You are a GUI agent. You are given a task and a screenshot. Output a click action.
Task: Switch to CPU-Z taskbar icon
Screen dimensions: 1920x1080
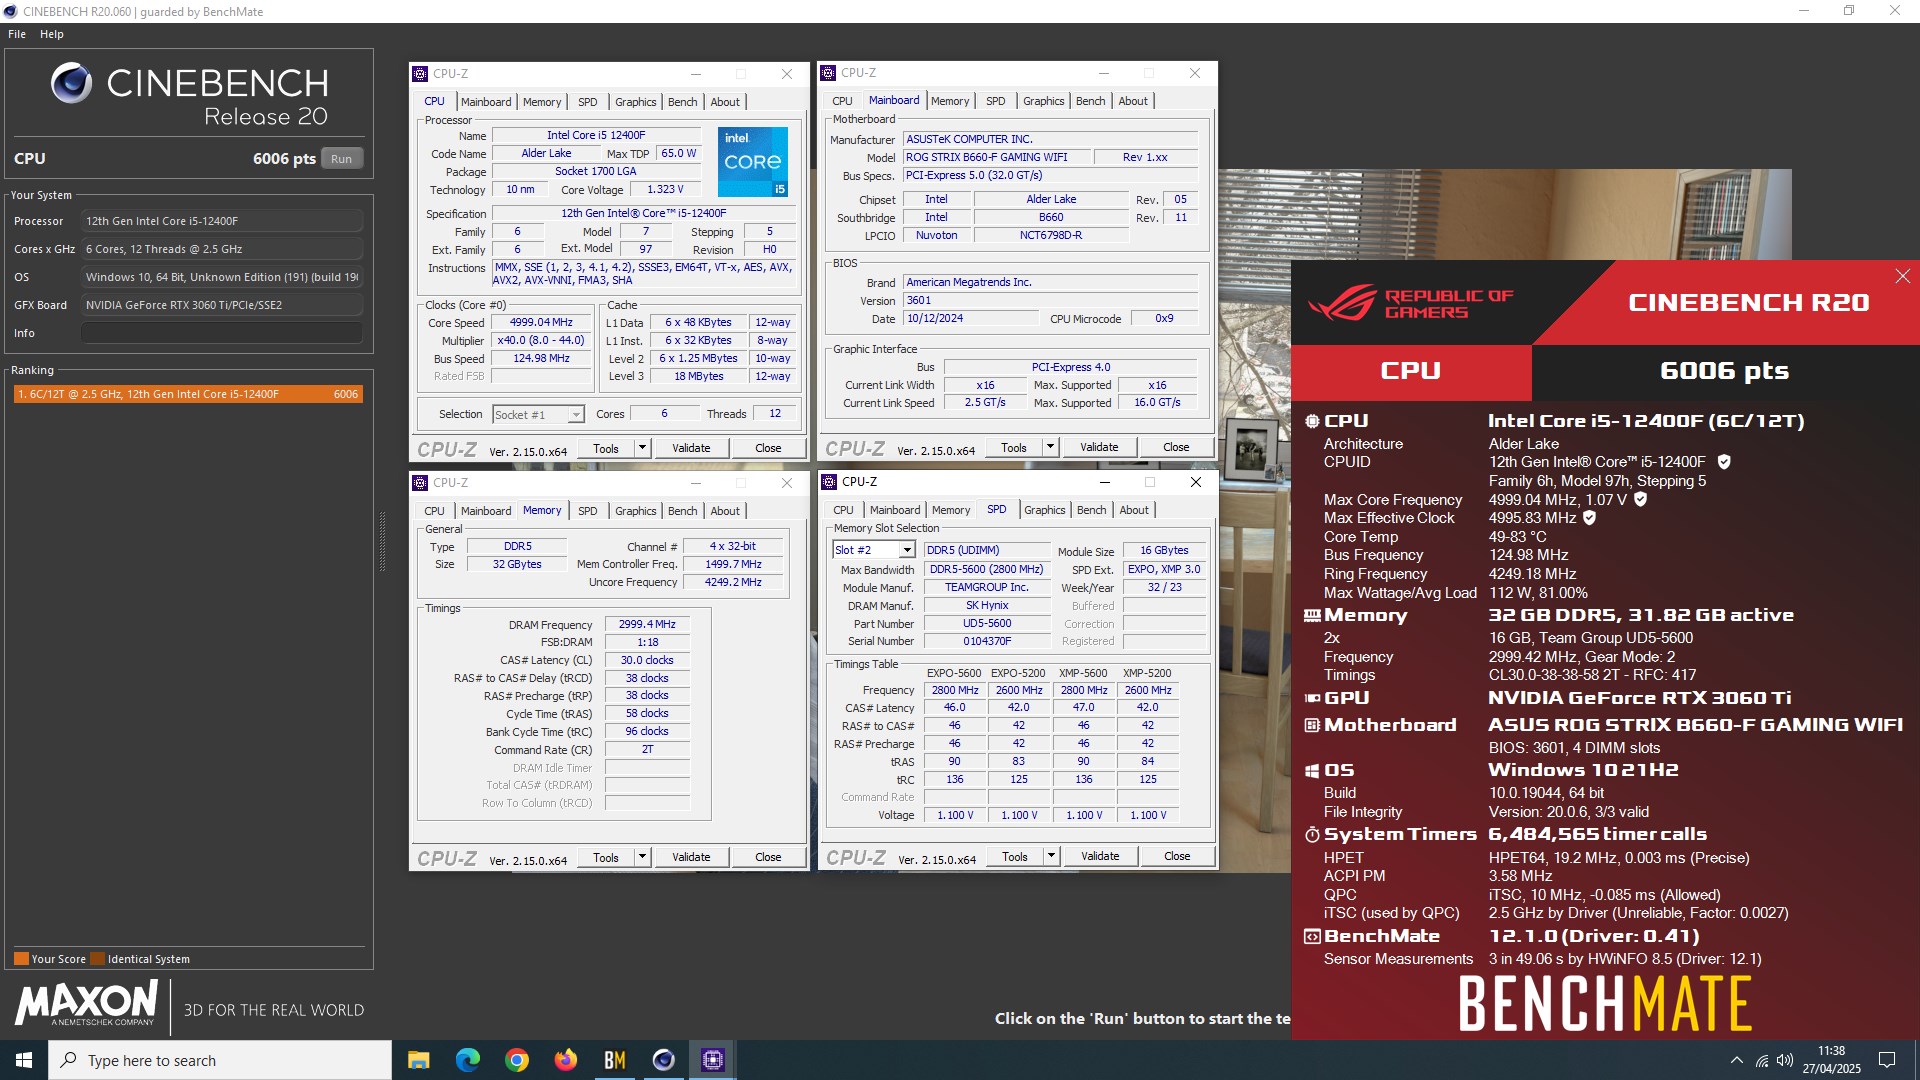[x=713, y=1060]
